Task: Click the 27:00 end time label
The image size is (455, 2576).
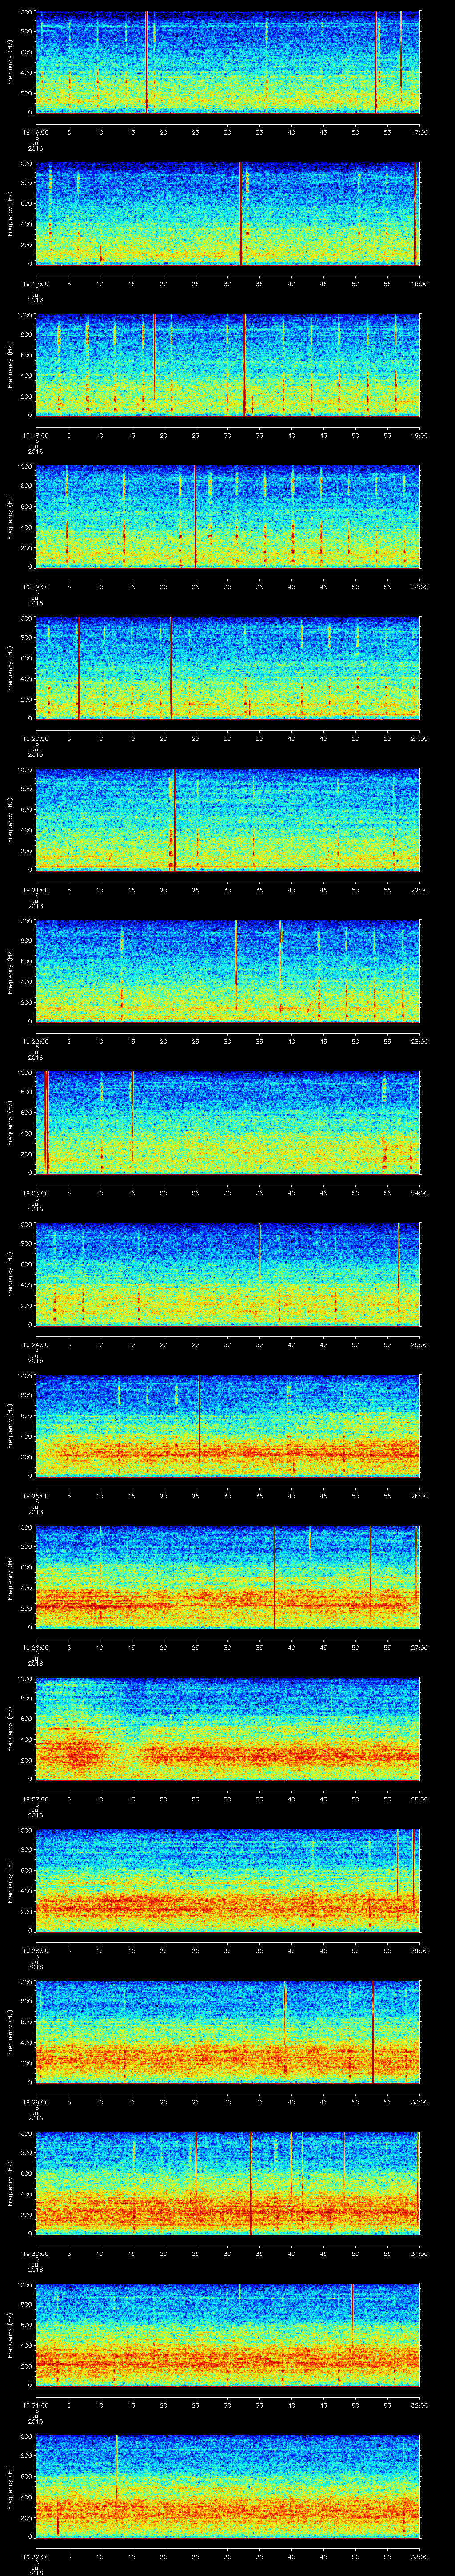Action: pyautogui.click(x=419, y=1647)
